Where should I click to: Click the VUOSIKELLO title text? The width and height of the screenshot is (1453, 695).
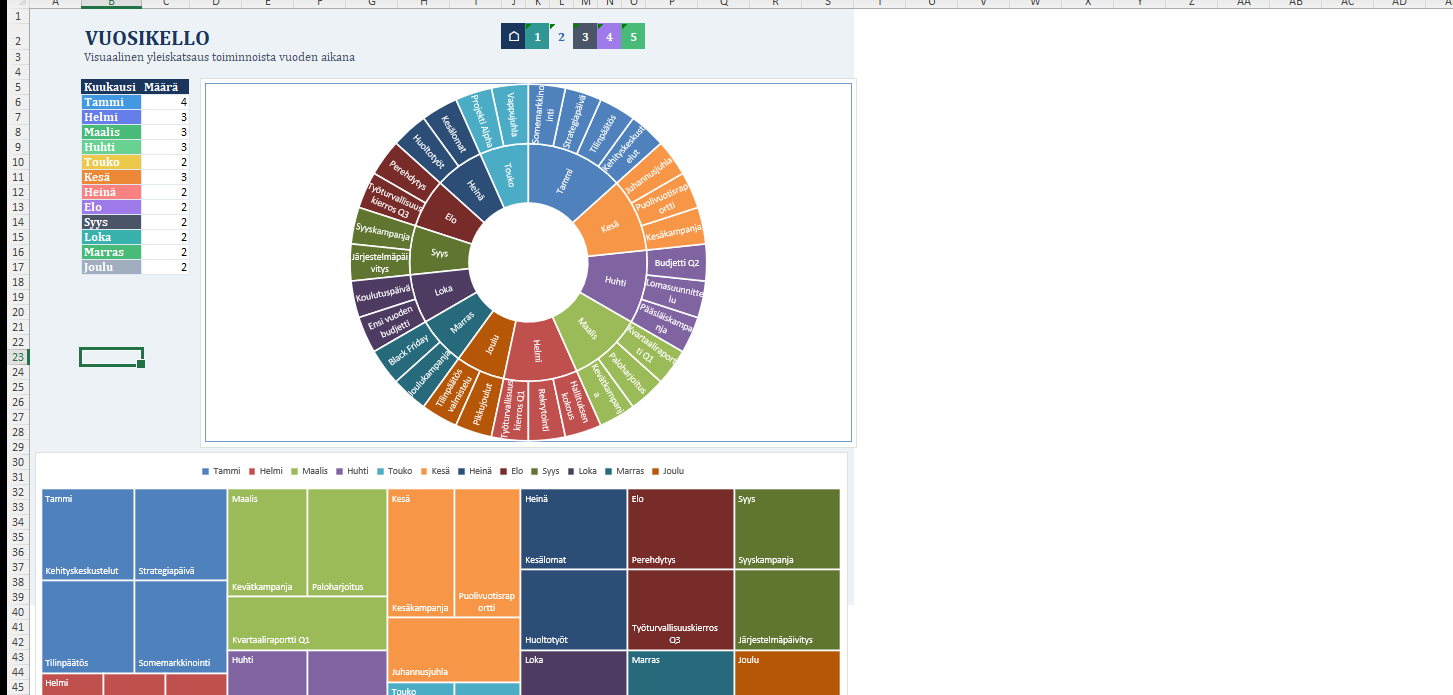(x=147, y=38)
